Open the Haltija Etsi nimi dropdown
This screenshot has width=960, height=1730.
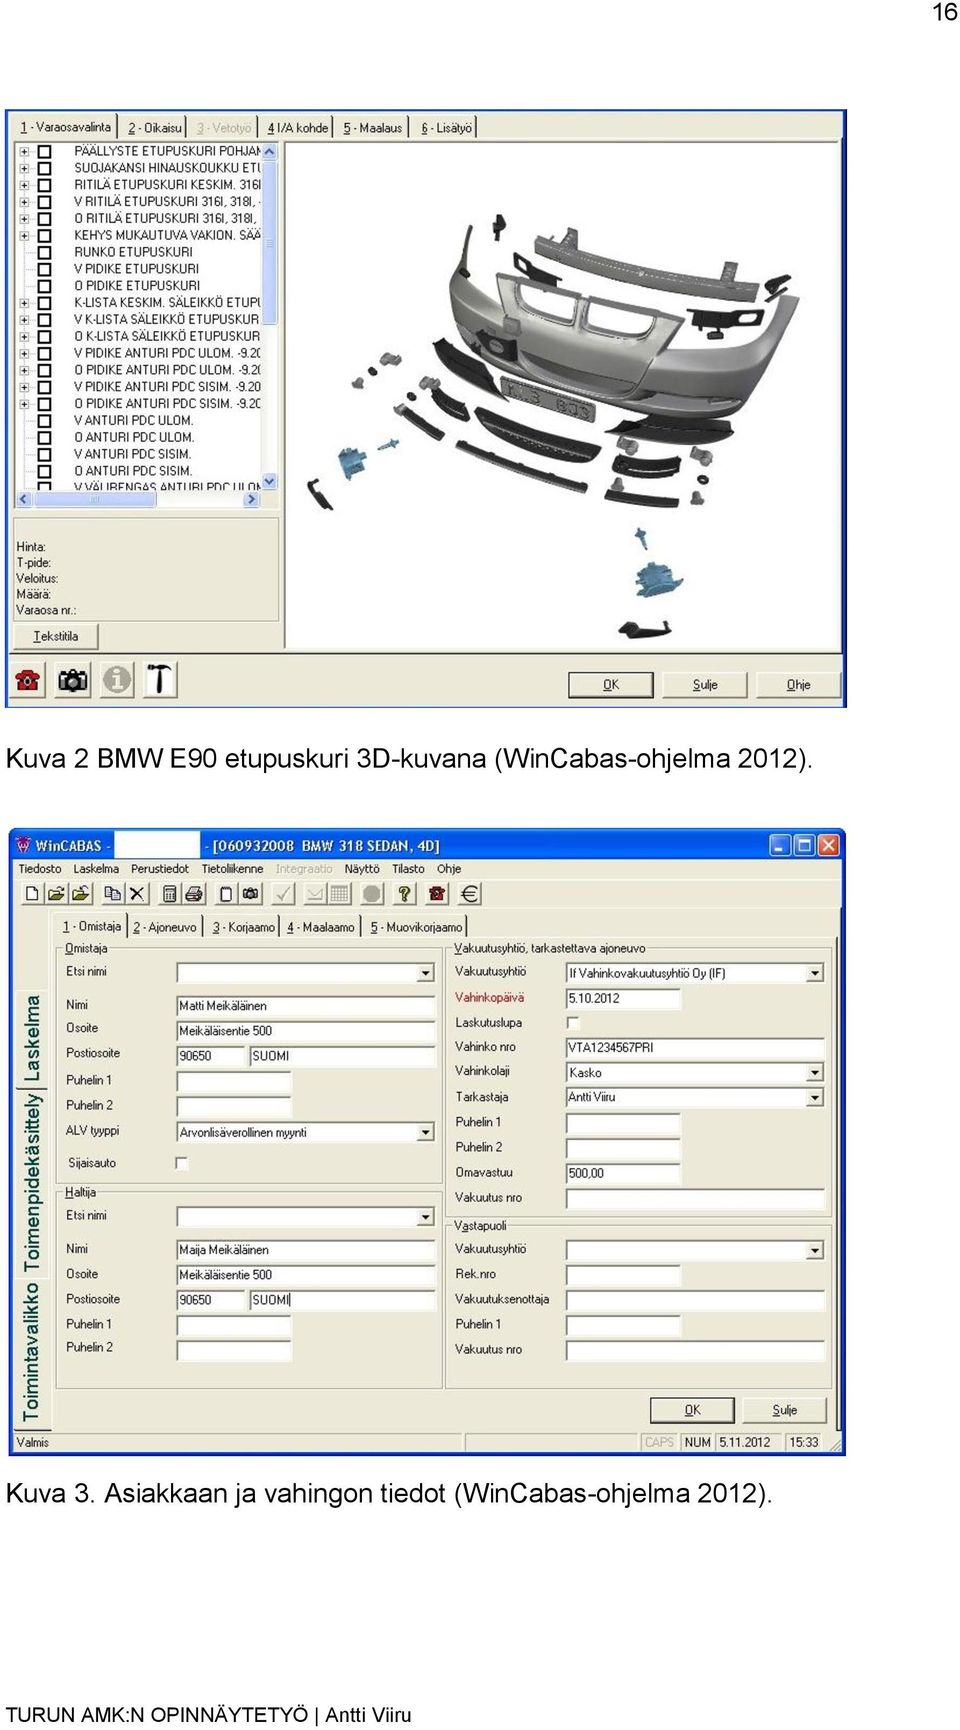[426, 1217]
